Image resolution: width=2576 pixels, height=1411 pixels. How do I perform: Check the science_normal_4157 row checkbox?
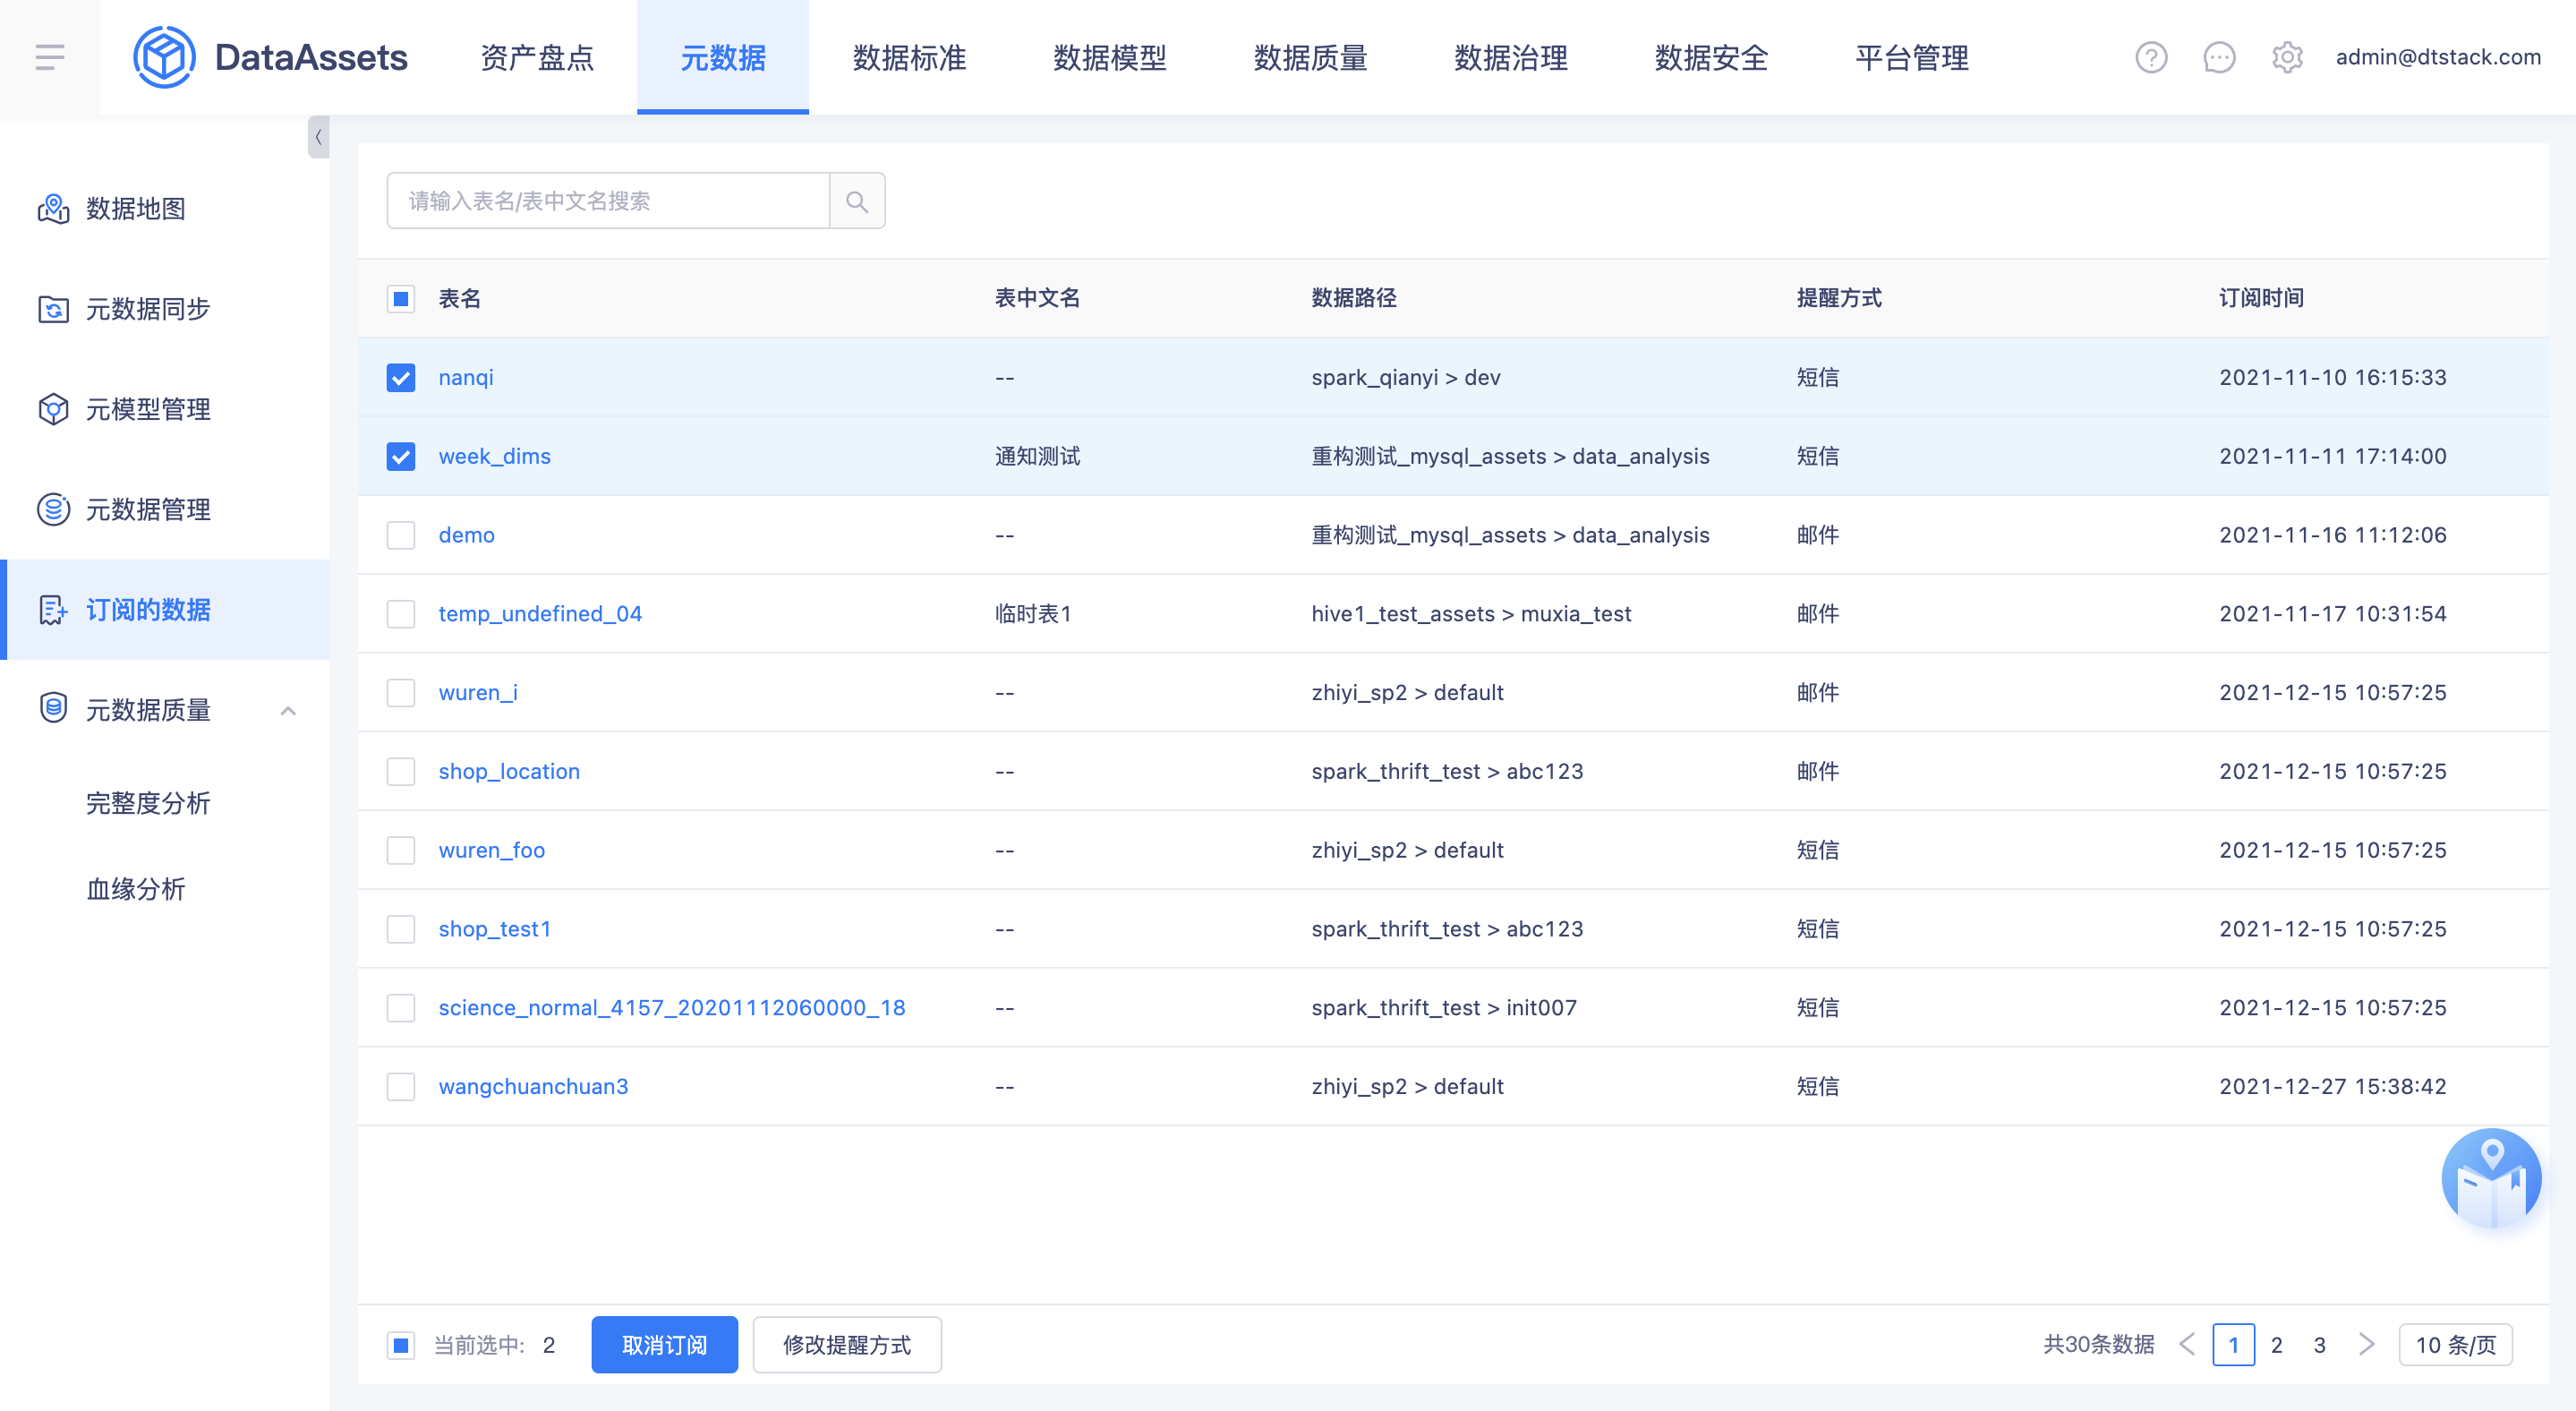(x=401, y=1007)
